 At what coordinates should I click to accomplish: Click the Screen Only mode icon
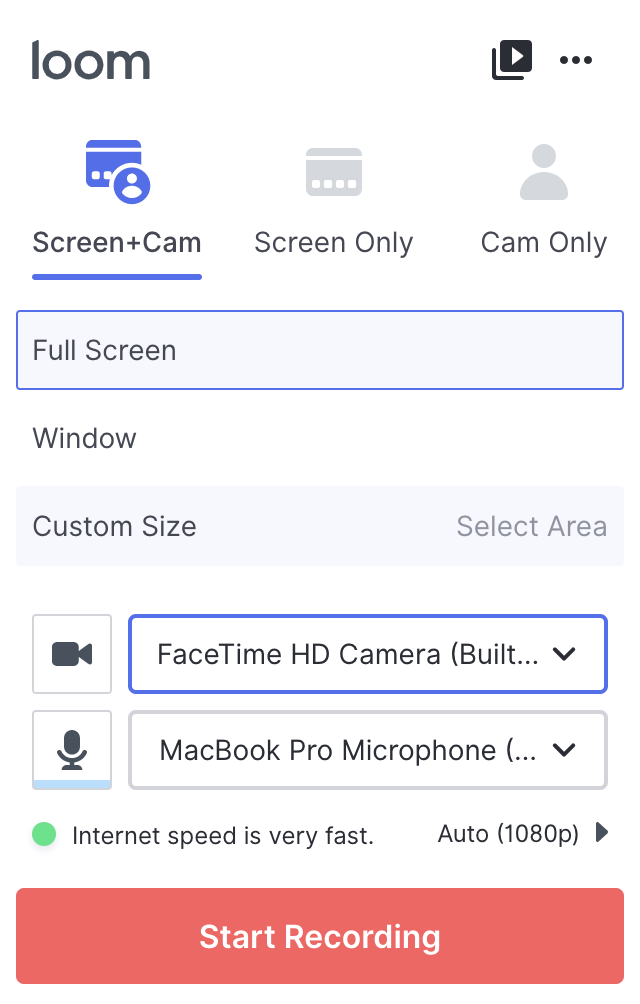pyautogui.click(x=333, y=172)
